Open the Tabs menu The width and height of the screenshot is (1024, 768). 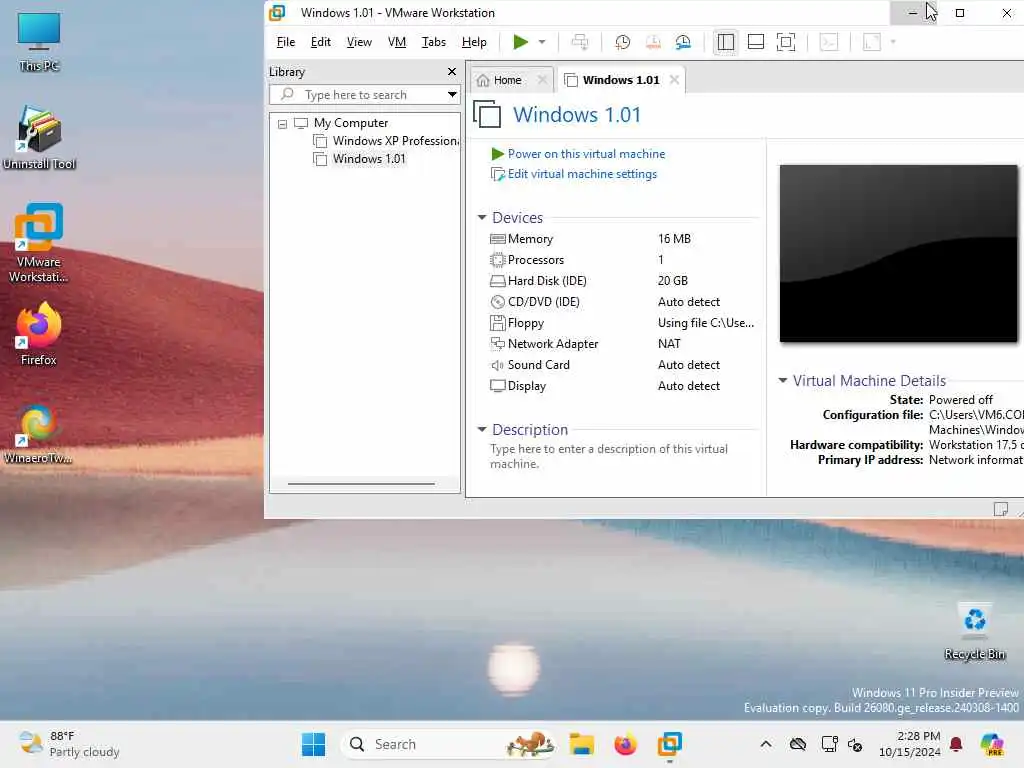(x=434, y=42)
